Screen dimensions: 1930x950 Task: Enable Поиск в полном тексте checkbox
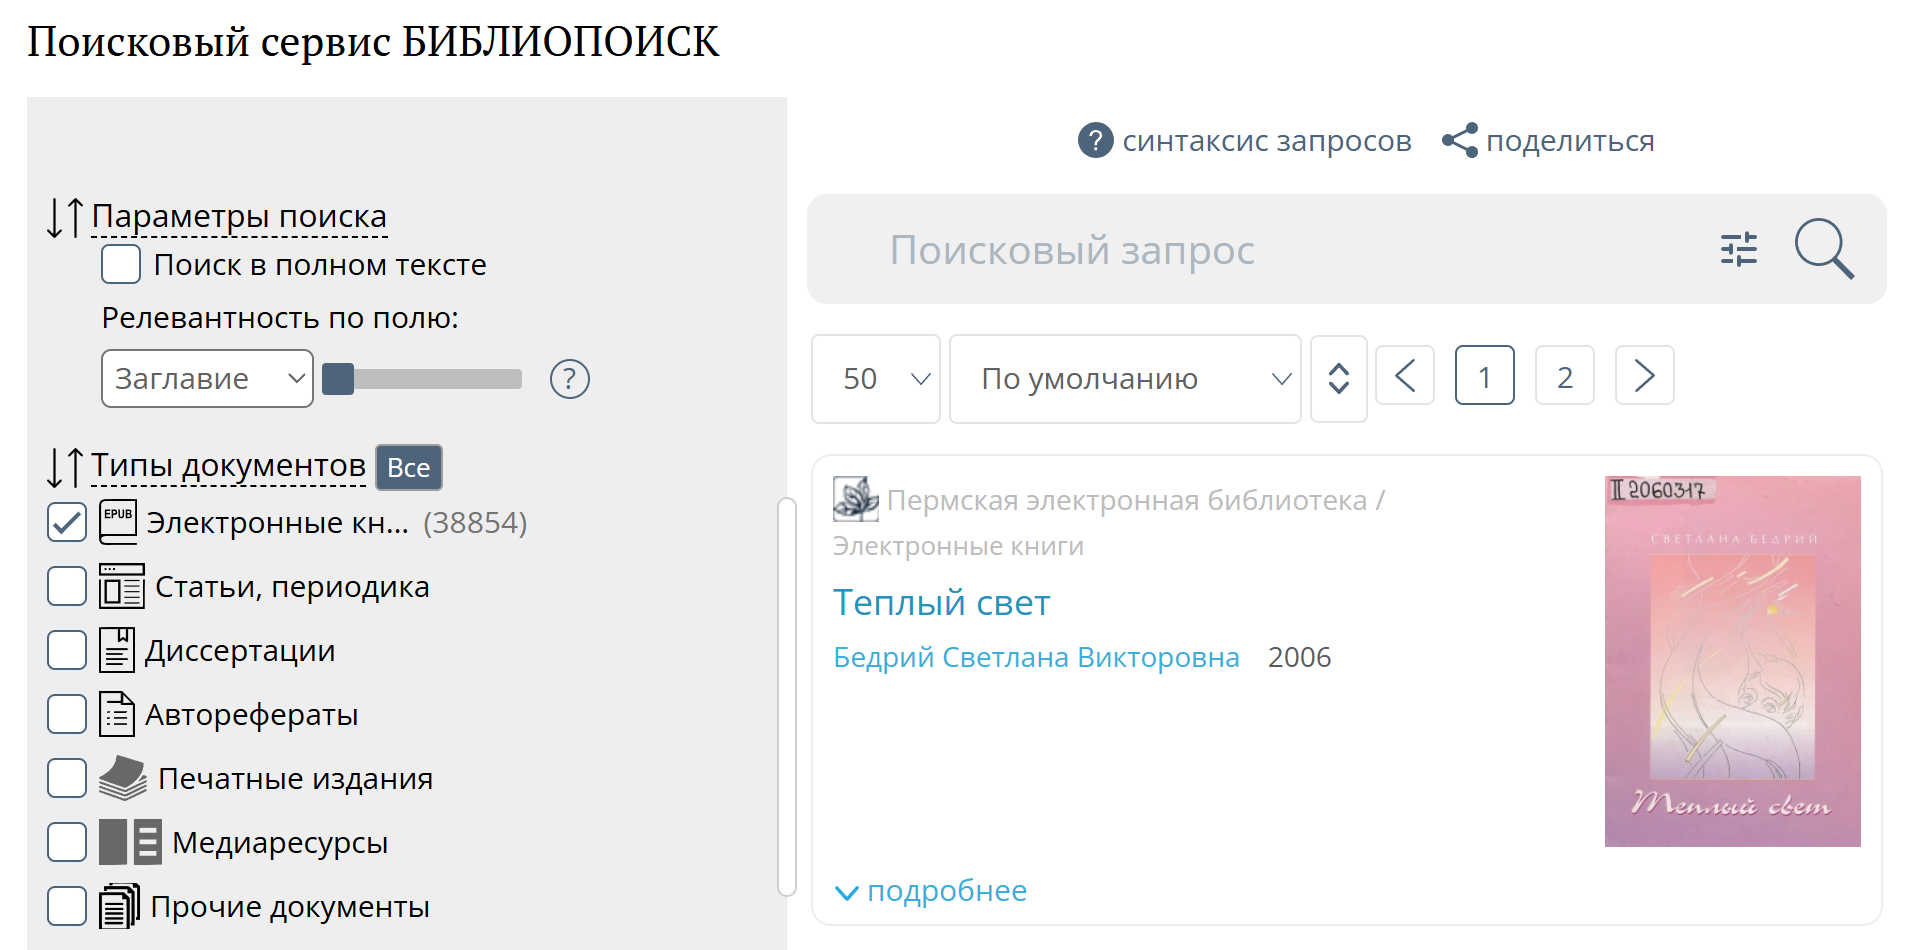click(121, 265)
